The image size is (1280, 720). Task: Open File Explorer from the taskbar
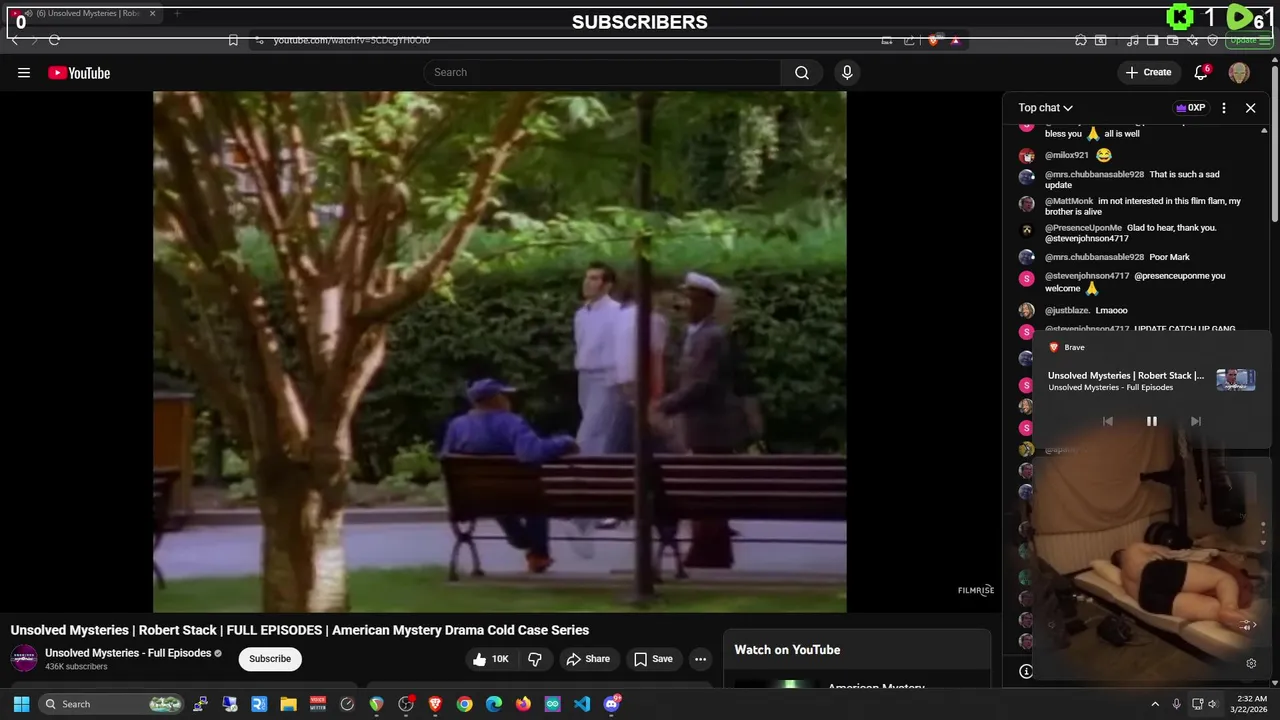tap(288, 704)
